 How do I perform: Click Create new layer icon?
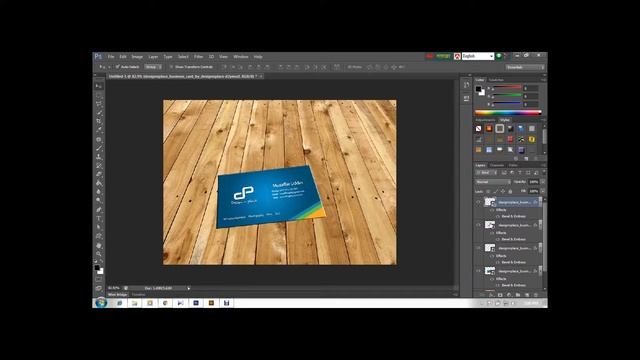(x=527, y=295)
